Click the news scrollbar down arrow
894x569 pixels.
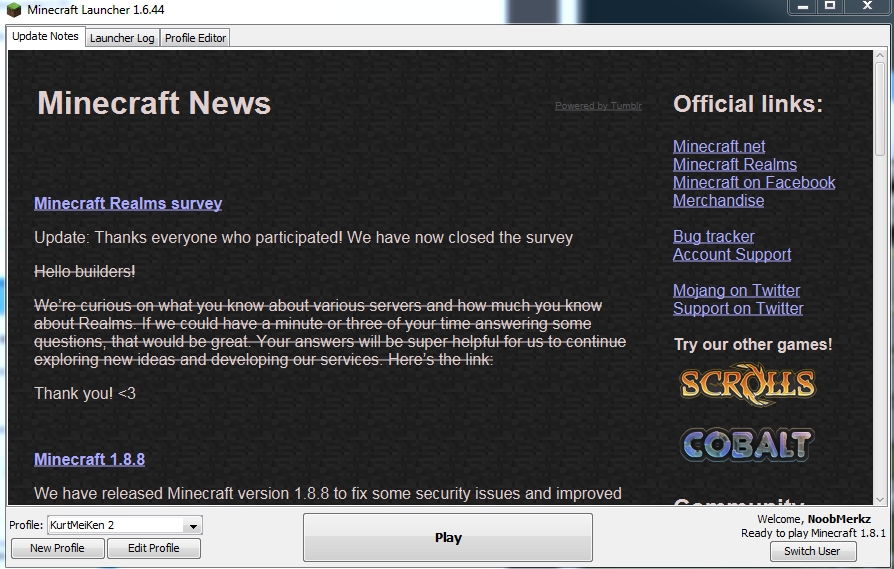(x=880, y=499)
